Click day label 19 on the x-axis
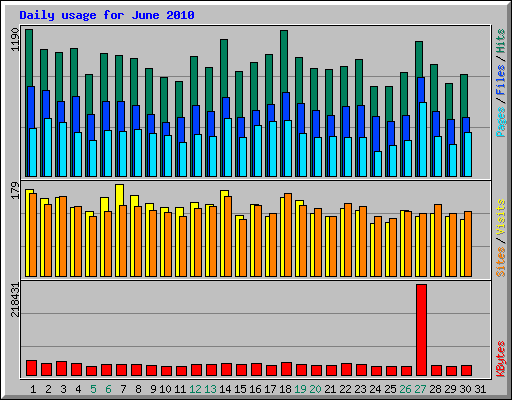Screen dimensions: 512x400 [300, 389]
